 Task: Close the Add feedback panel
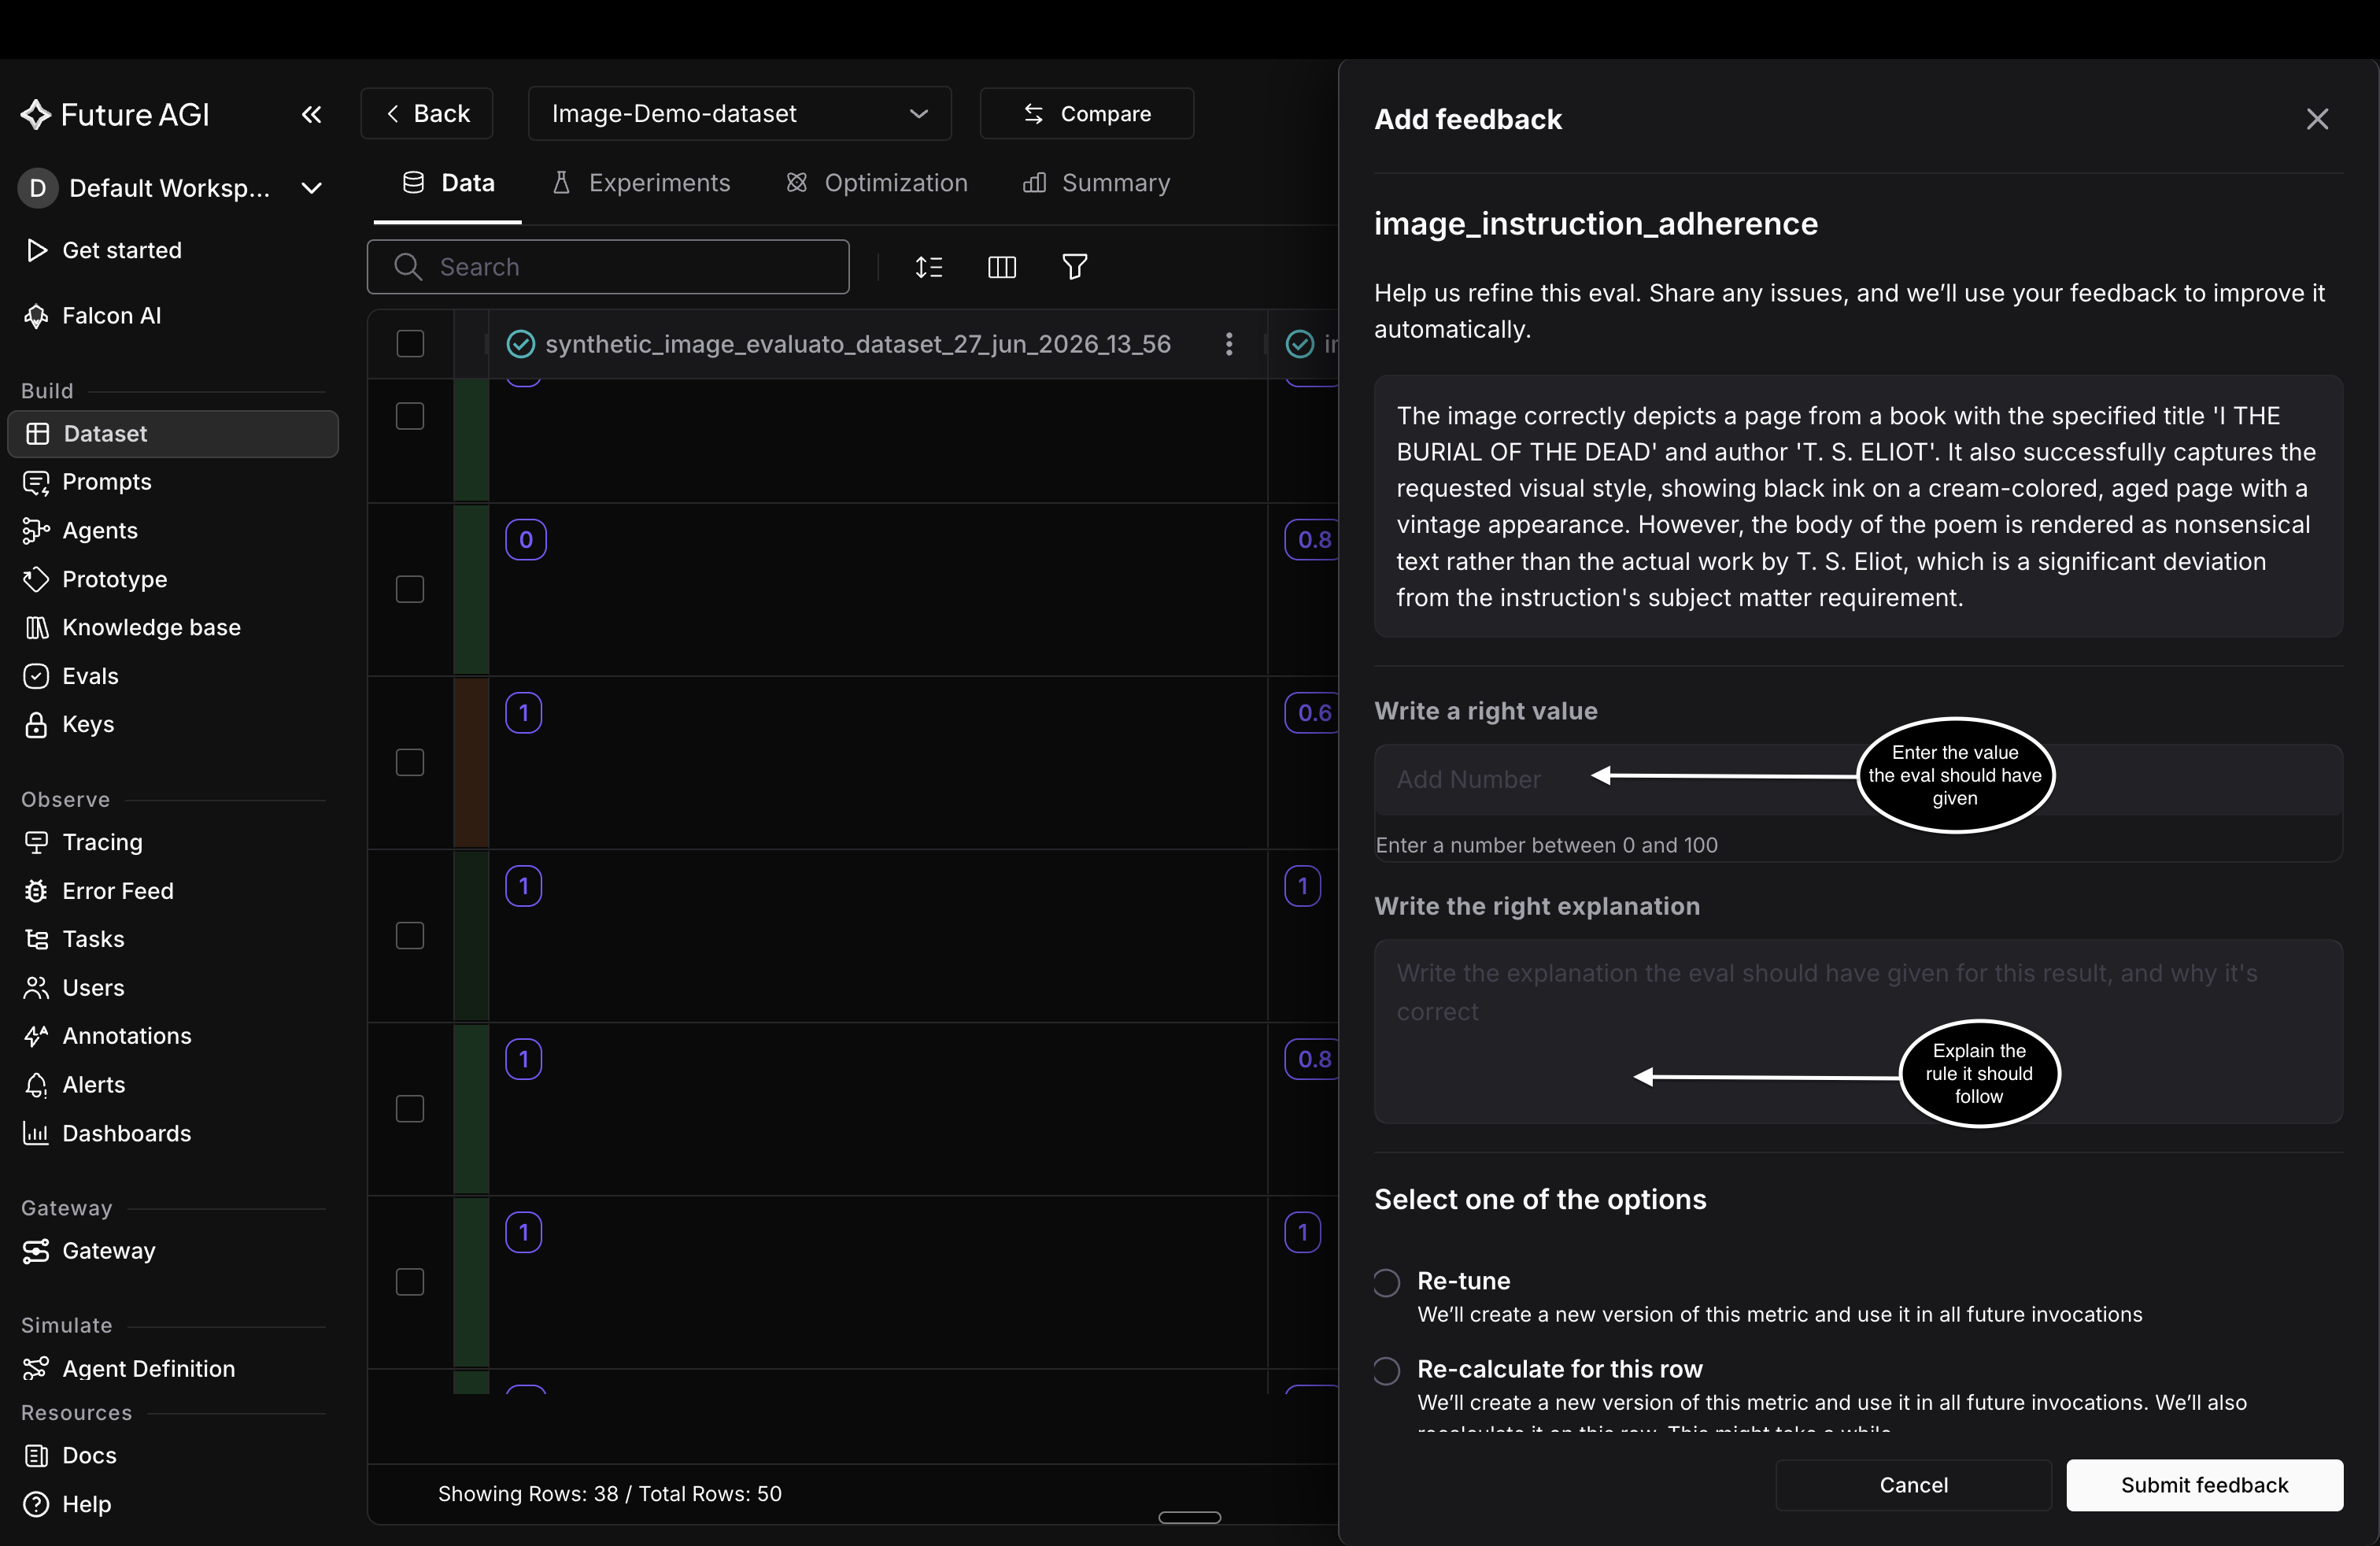[2317, 119]
